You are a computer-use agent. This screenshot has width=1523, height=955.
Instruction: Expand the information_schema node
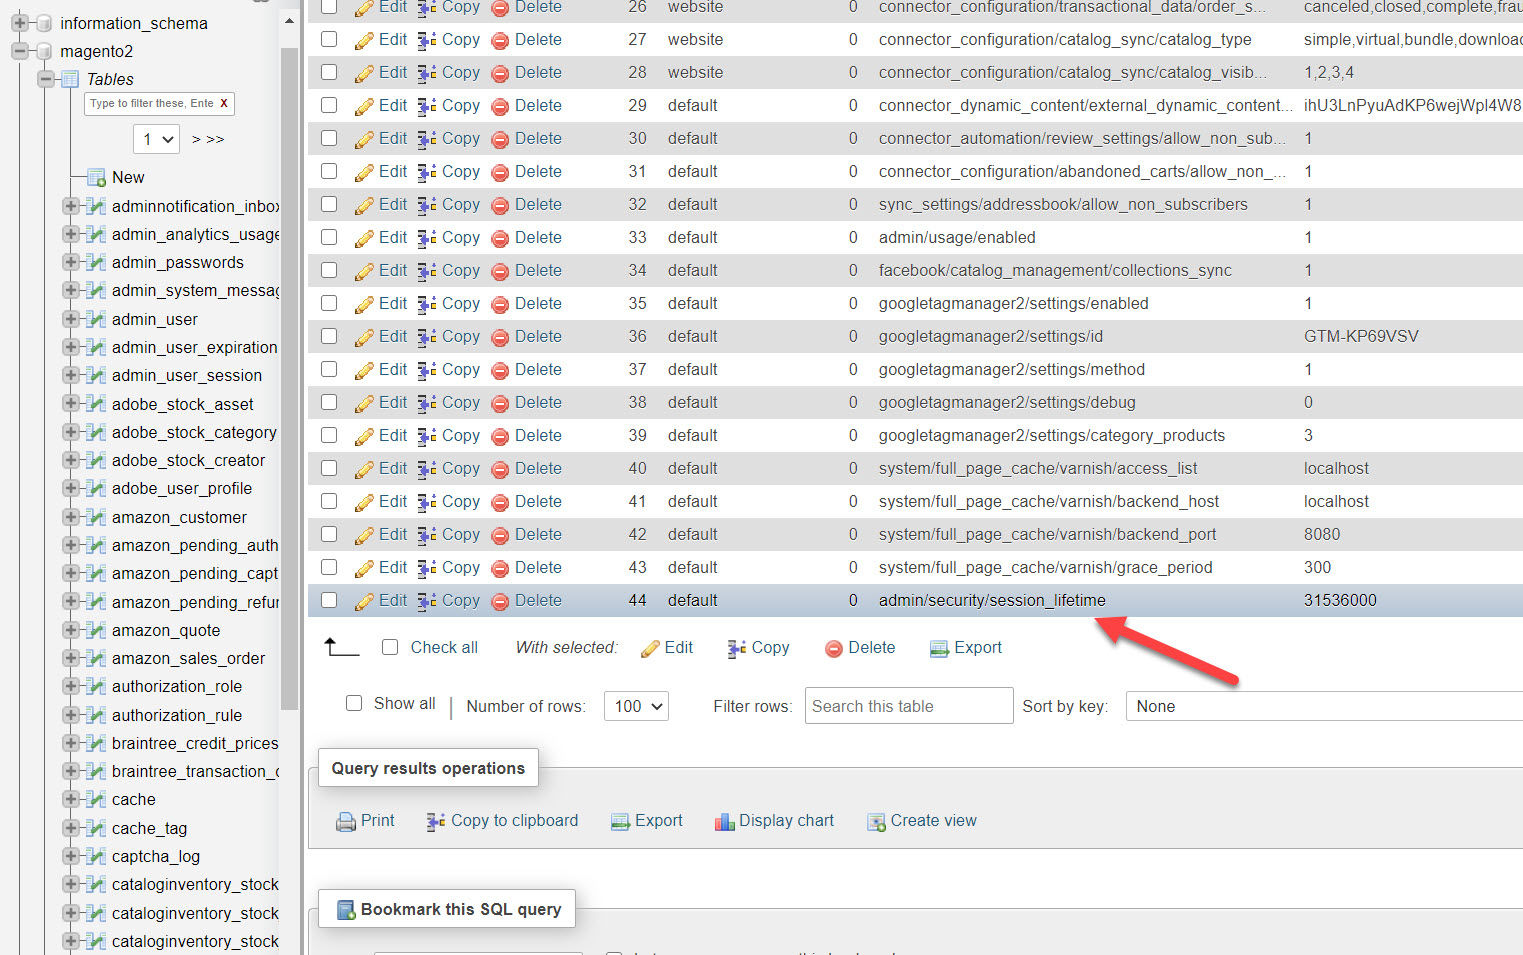pos(19,23)
